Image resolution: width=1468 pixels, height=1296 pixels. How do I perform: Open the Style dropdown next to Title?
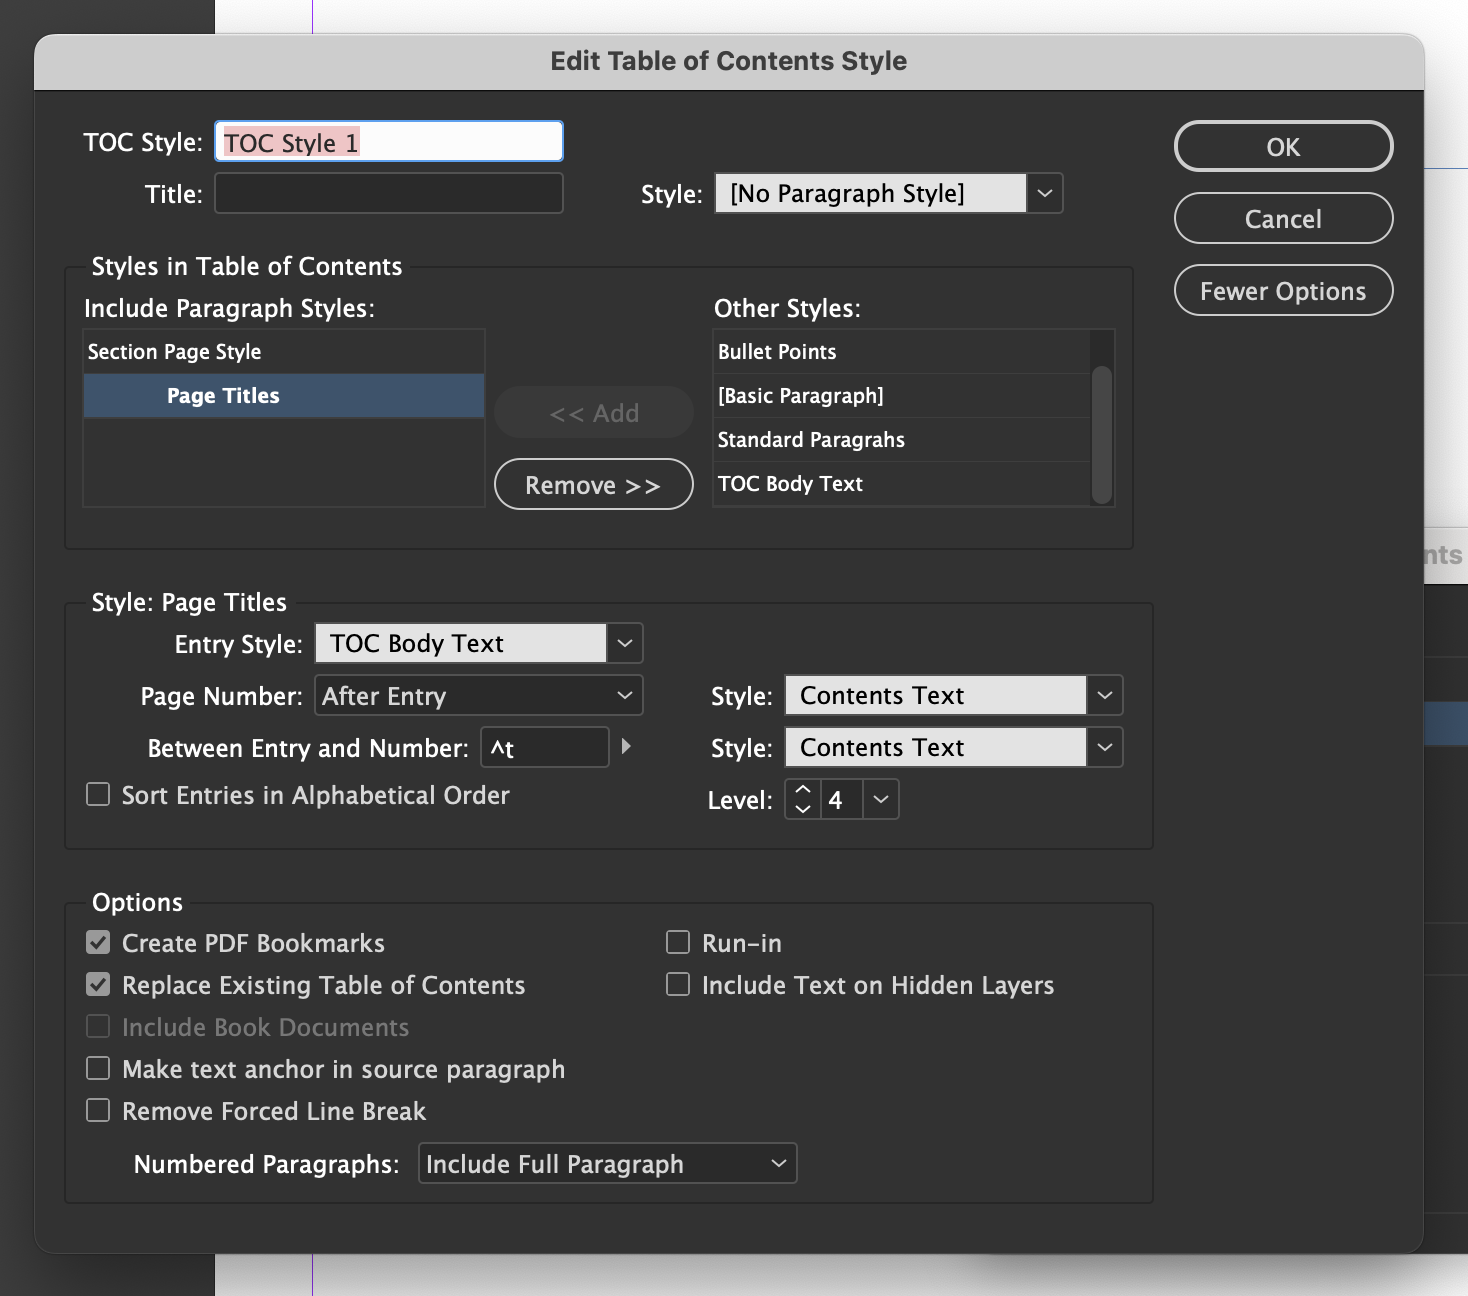(x=1045, y=193)
